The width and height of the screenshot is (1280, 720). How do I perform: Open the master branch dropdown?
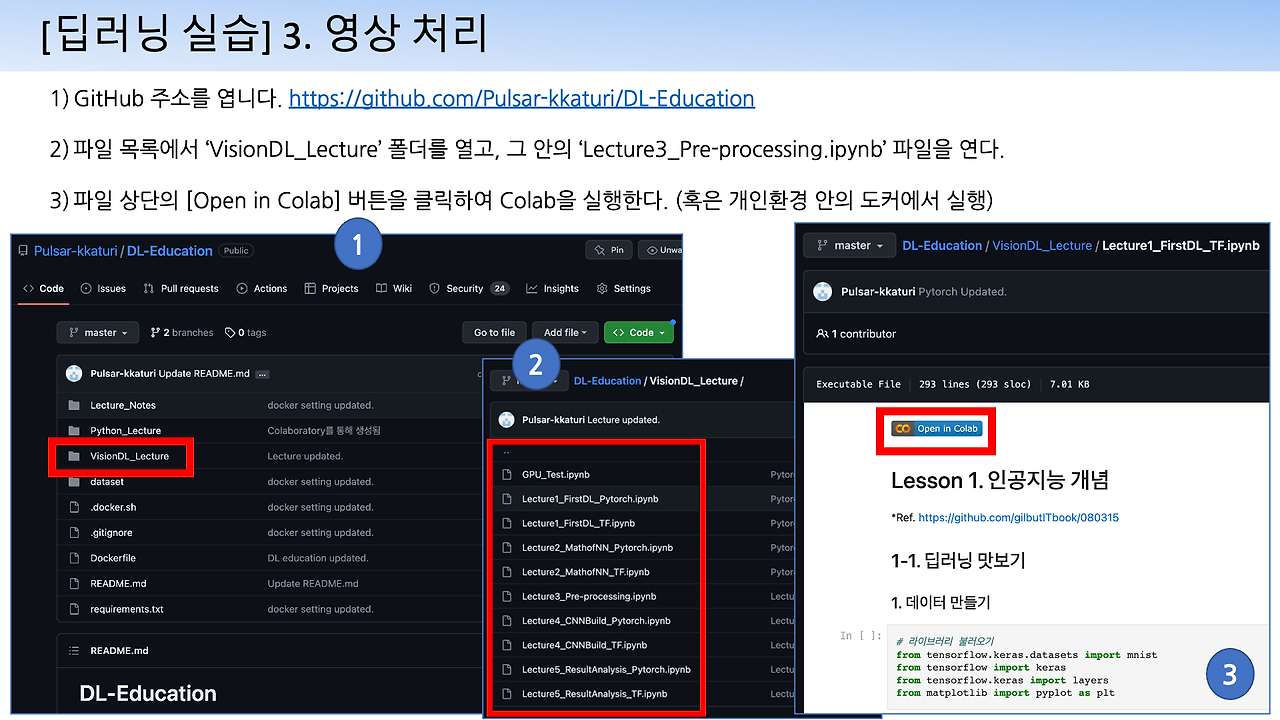tap(97, 331)
